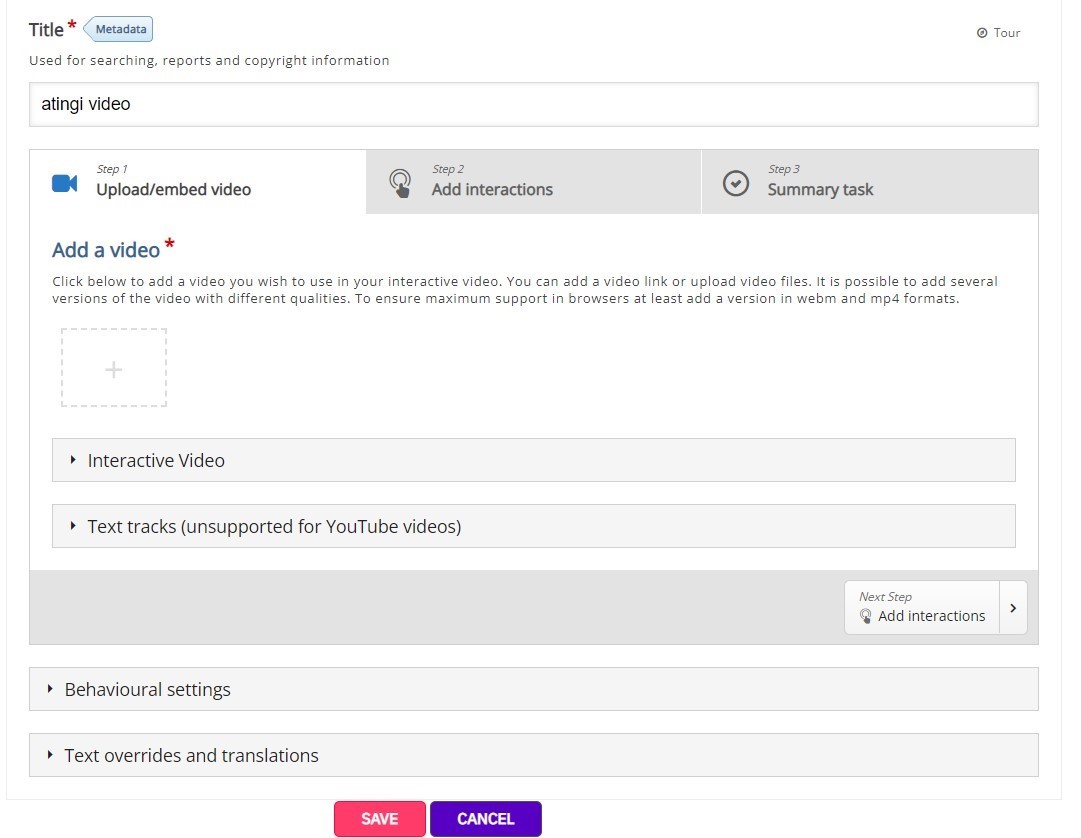
Task: Click the 'Add a video' heading text
Action: (106, 249)
